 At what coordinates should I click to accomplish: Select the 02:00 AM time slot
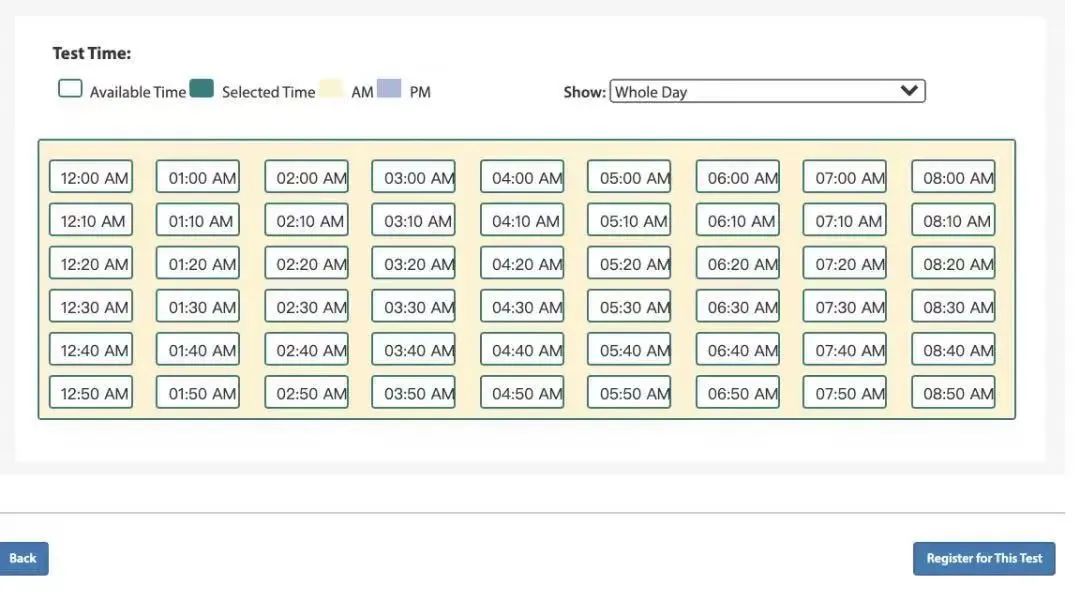[x=307, y=177]
